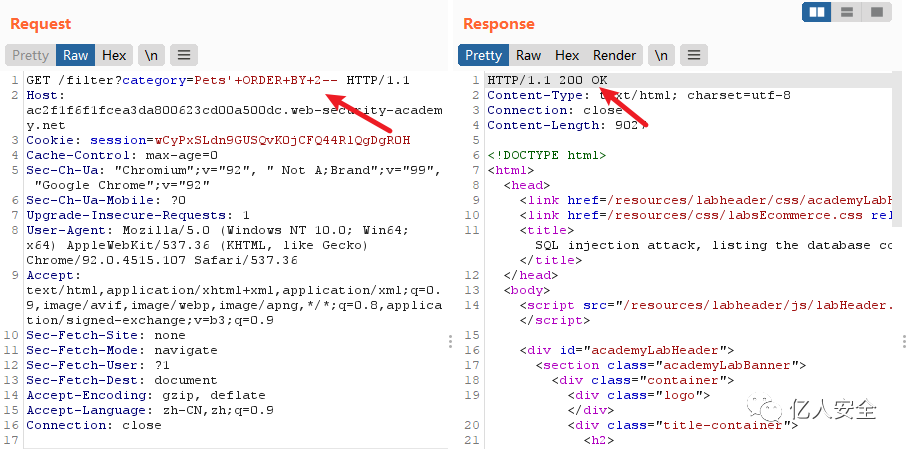Select the Raw tab in Request panel
The width and height of the screenshot is (906, 449).
pyautogui.click(x=76, y=55)
